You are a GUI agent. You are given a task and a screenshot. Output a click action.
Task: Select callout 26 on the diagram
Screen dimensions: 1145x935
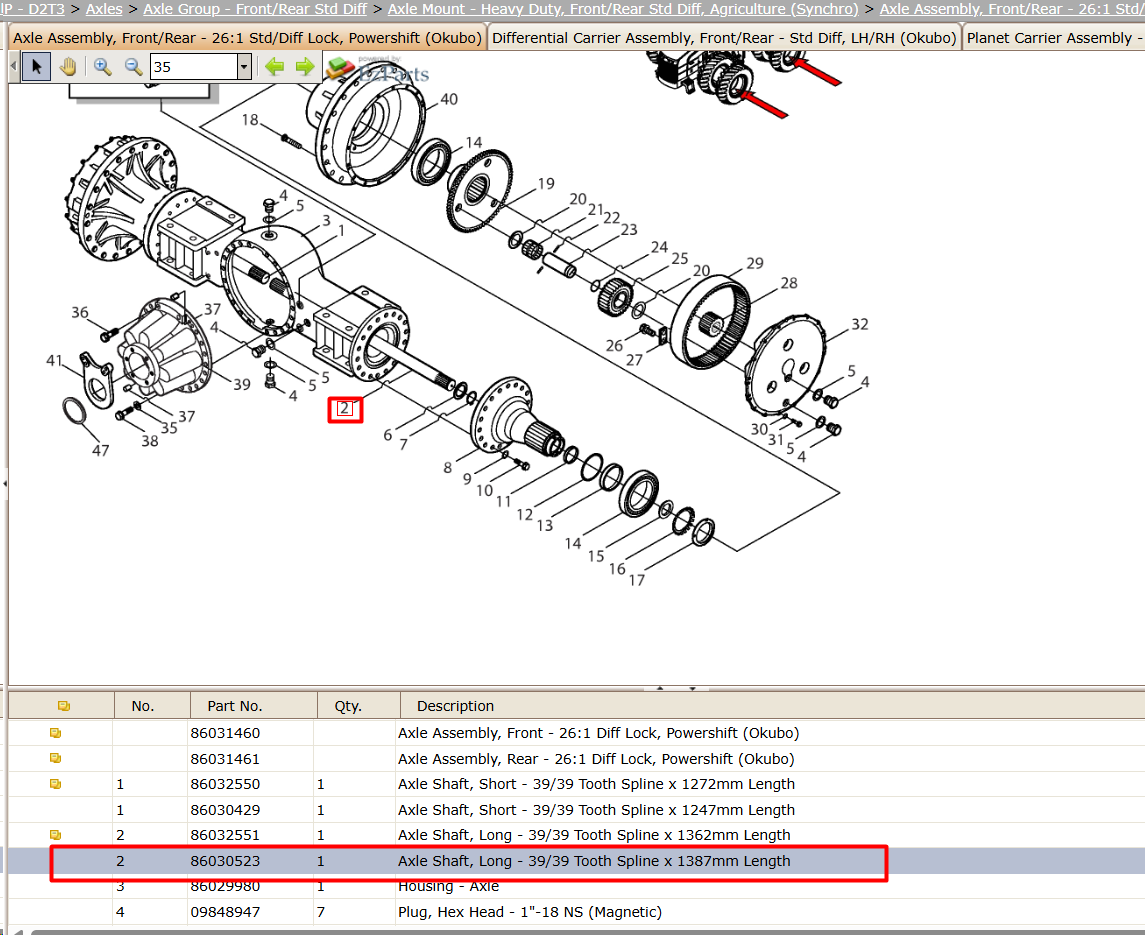614,346
